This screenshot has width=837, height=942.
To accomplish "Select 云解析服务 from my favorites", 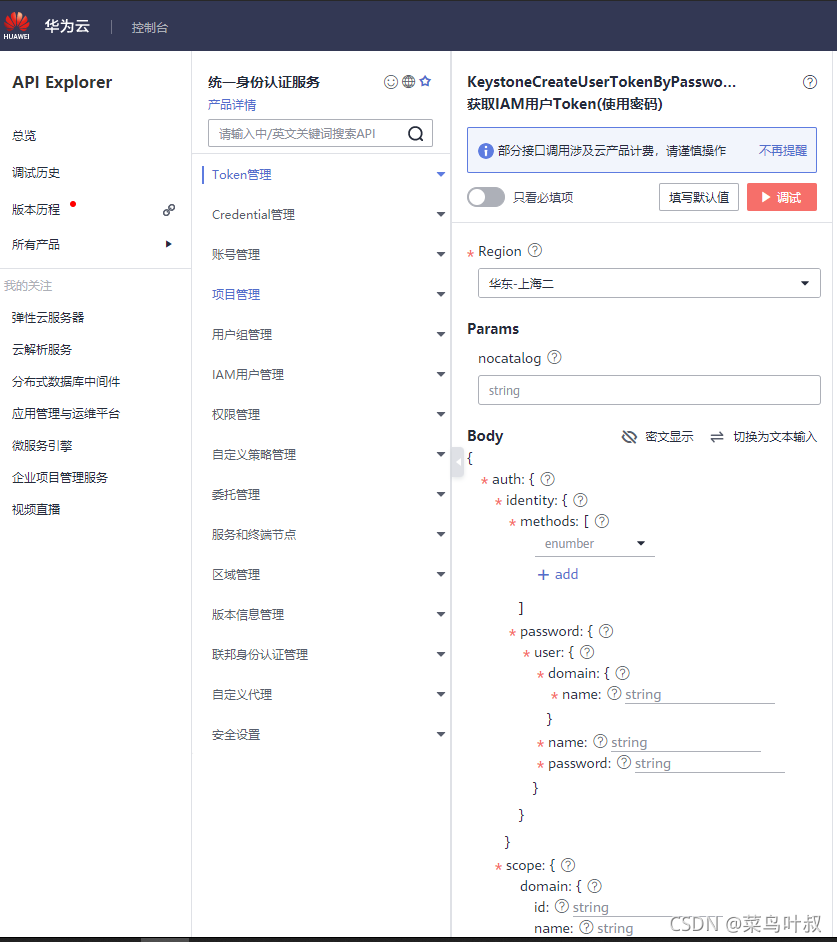I will coord(42,350).
